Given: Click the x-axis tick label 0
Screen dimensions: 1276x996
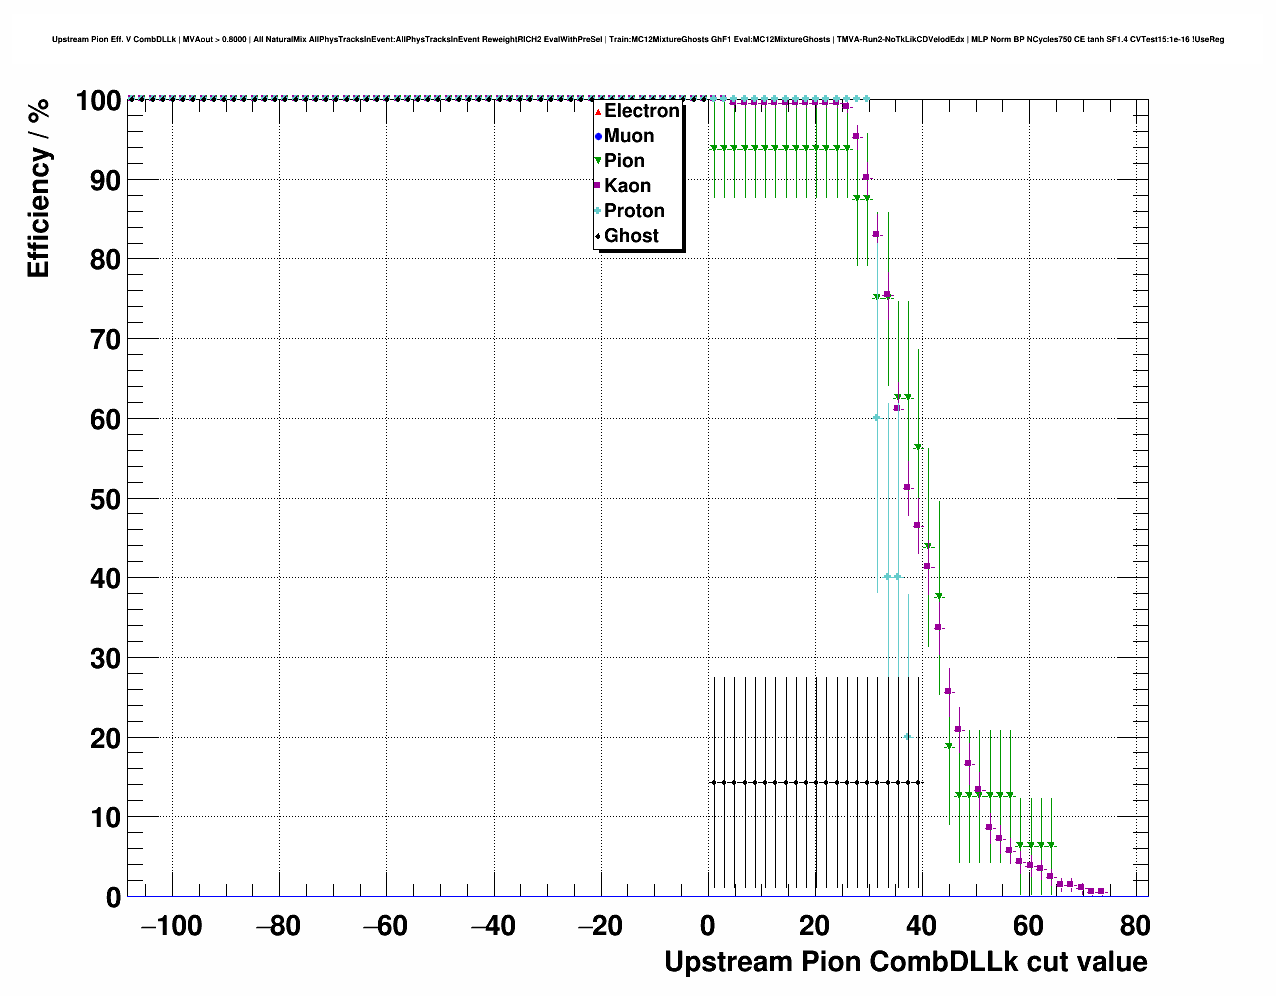Looking at the screenshot, I should click(x=708, y=927).
